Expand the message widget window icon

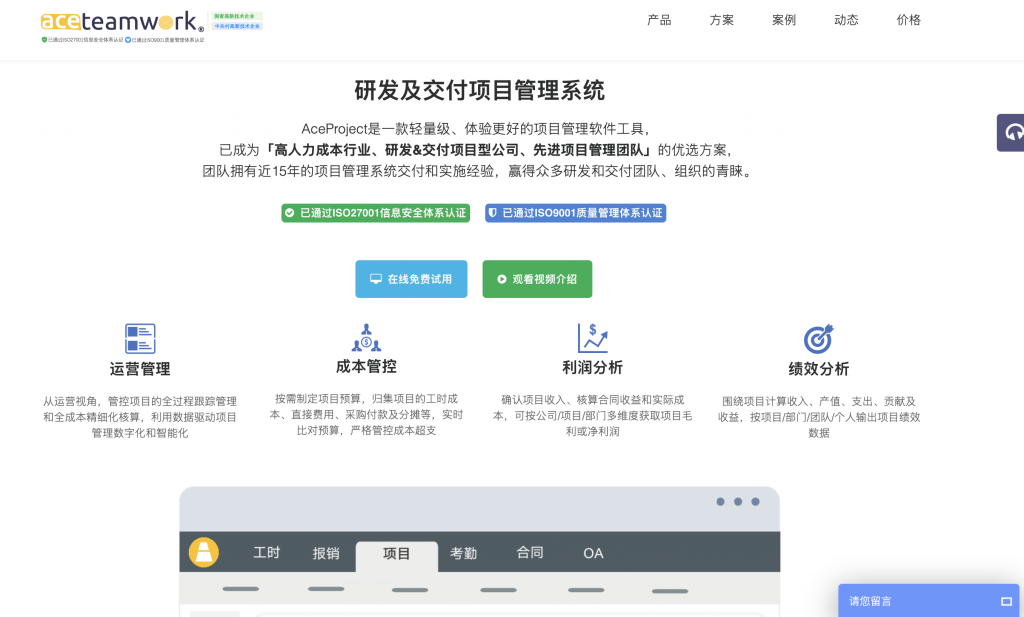coord(1006,601)
